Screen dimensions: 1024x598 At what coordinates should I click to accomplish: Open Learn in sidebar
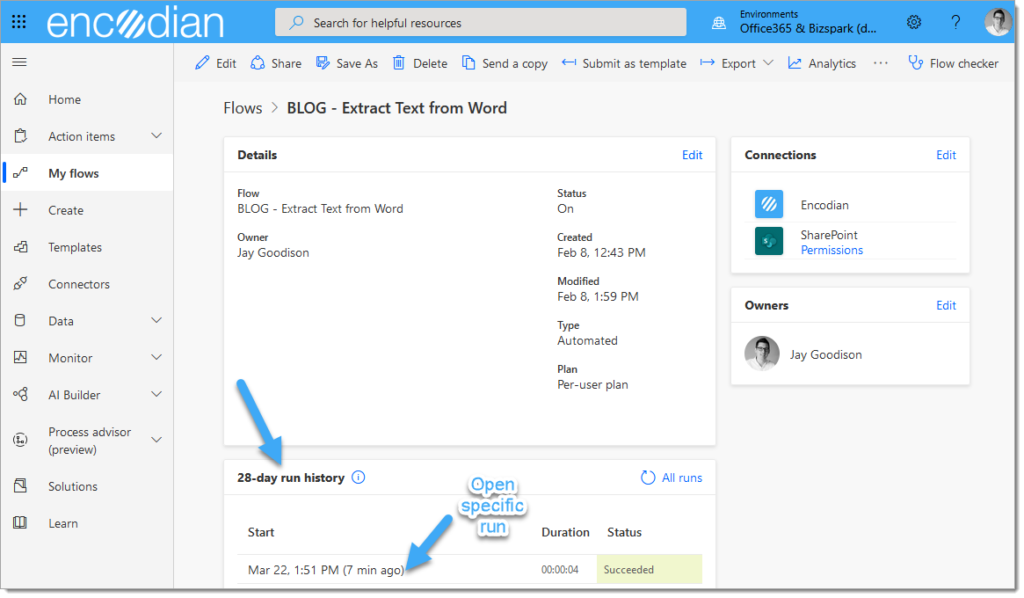pos(63,524)
